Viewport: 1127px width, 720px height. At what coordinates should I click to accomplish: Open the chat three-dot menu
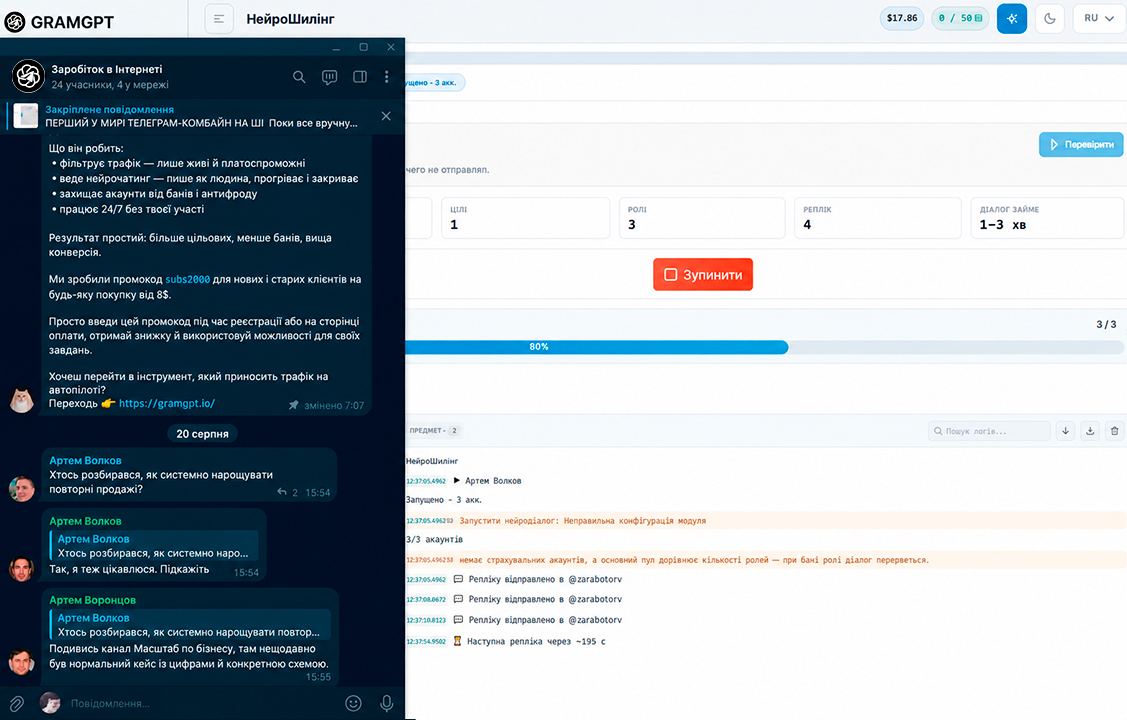point(387,77)
